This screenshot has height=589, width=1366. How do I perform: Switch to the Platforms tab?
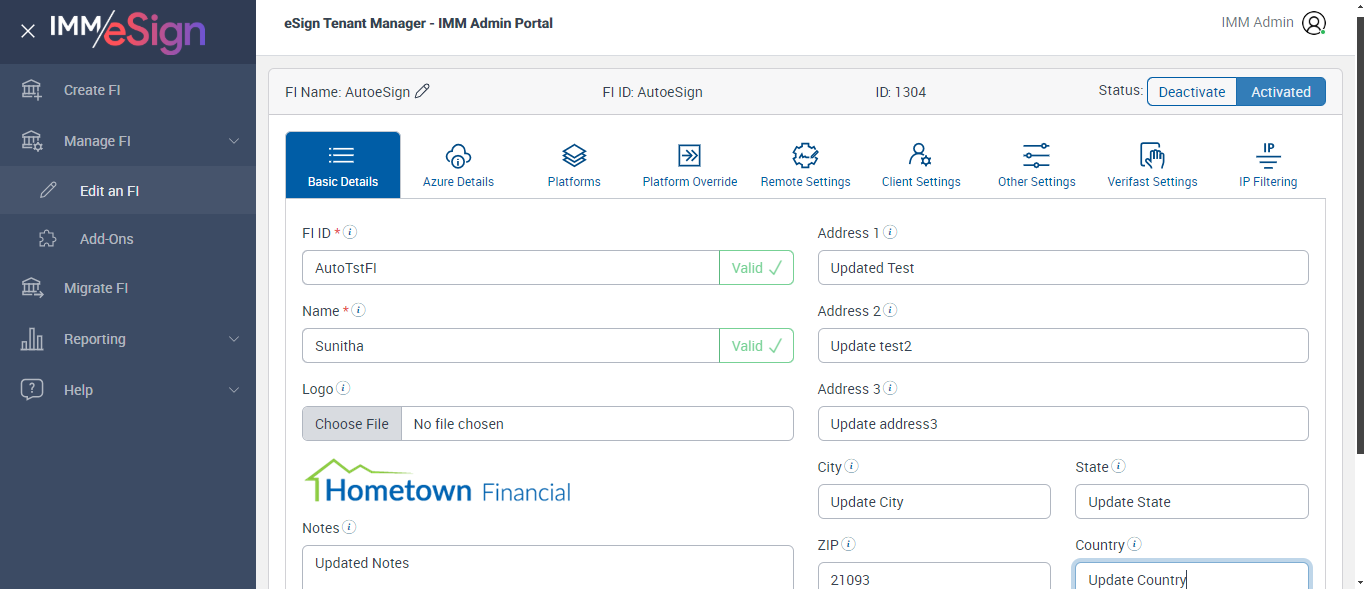(x=574, y=165)
